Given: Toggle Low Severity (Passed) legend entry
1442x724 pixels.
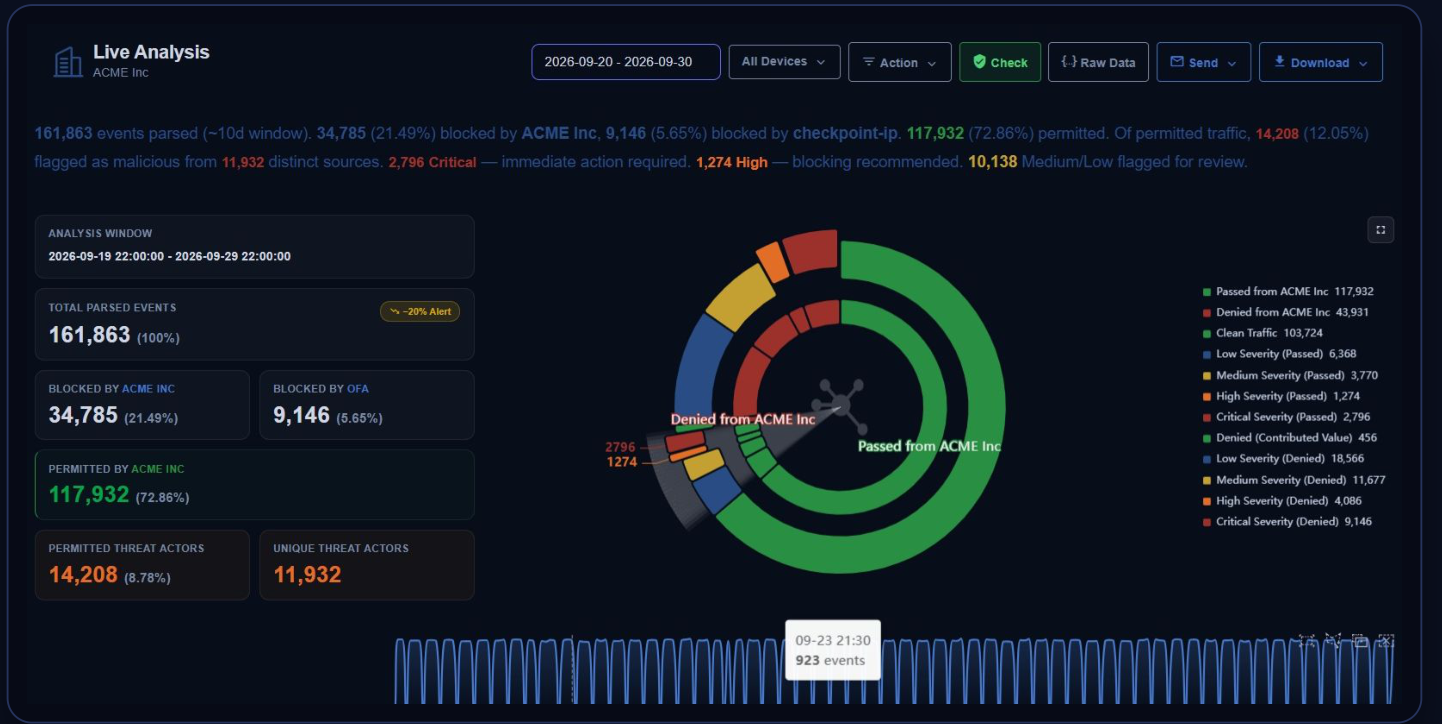Looking at the screenshot, I should [1279, 354].
